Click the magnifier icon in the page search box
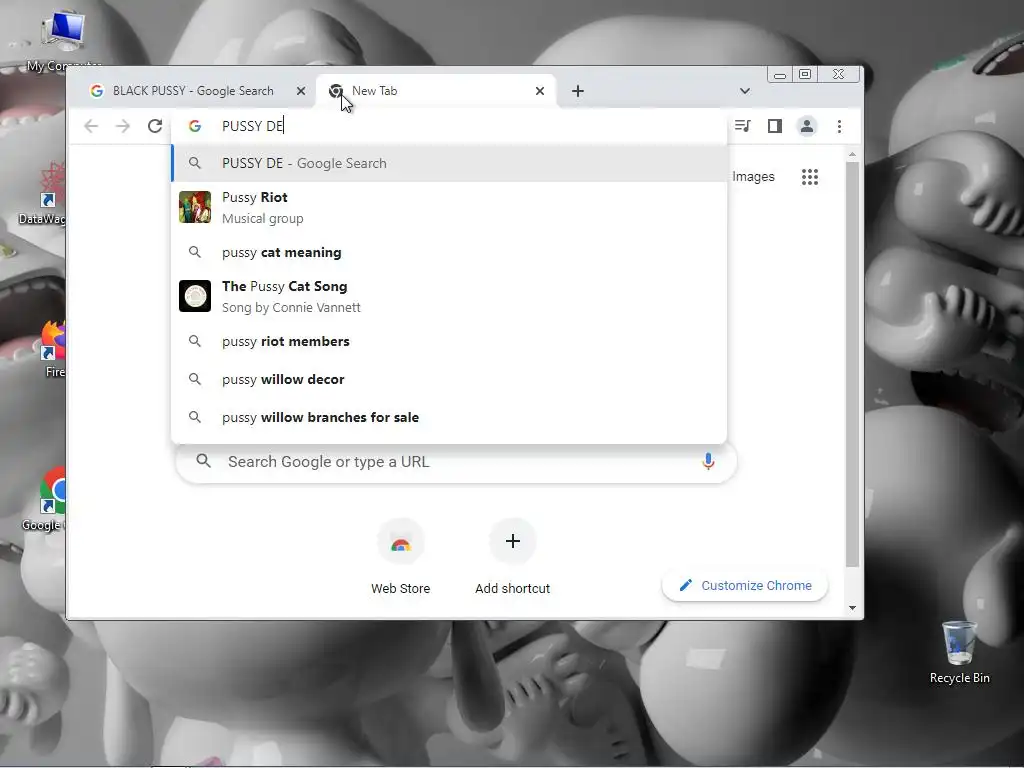This screenshot has height=768, width=1024. 204,461
